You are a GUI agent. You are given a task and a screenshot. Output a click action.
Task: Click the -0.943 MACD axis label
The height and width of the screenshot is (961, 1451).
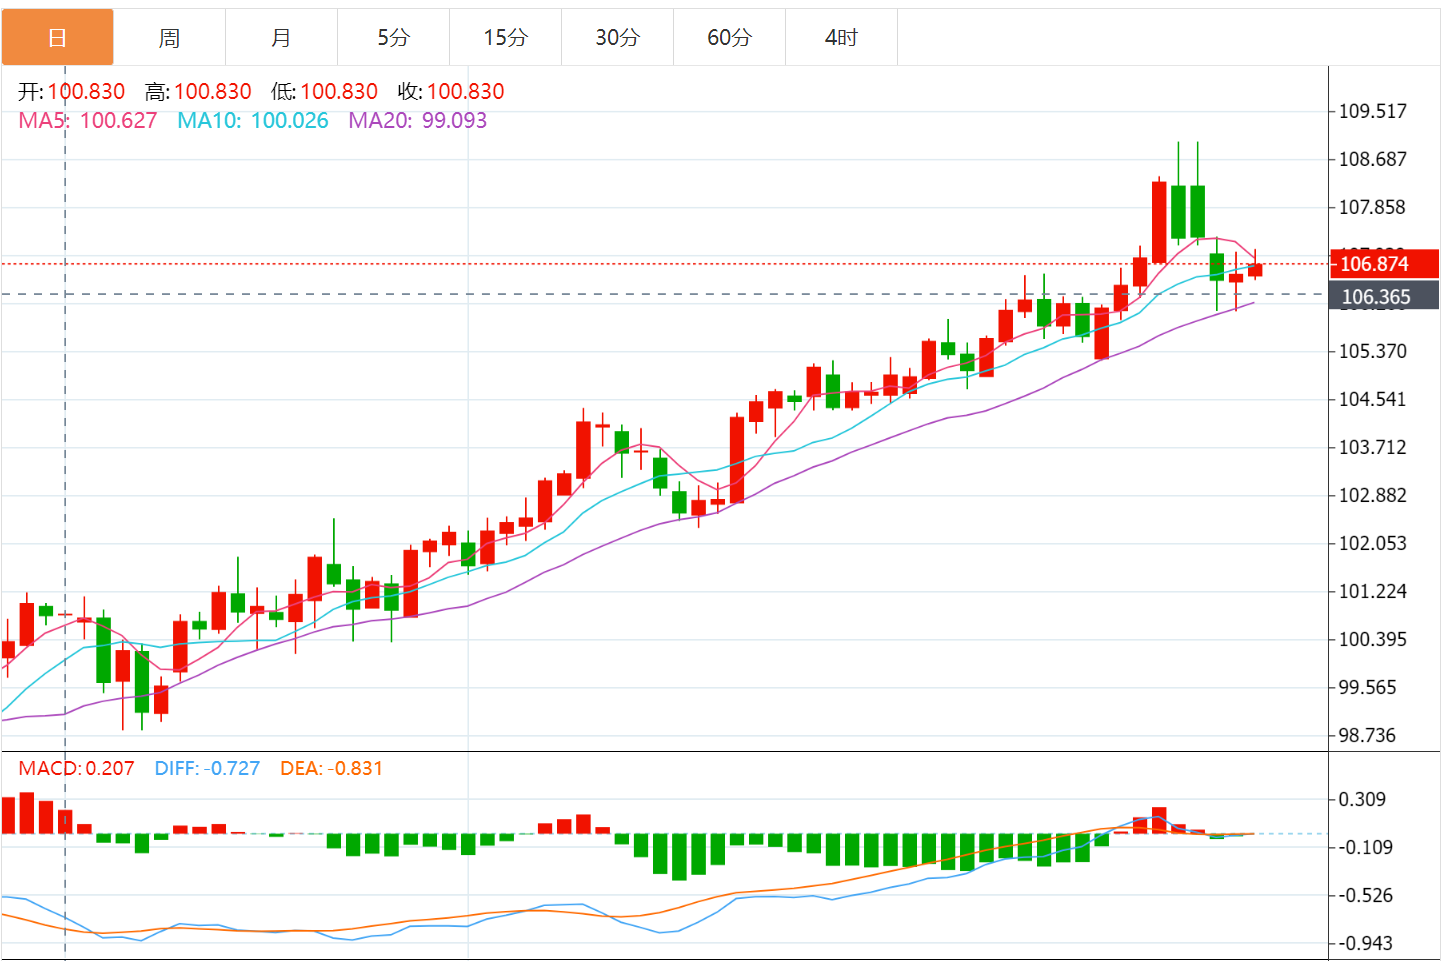[1366, 943]
